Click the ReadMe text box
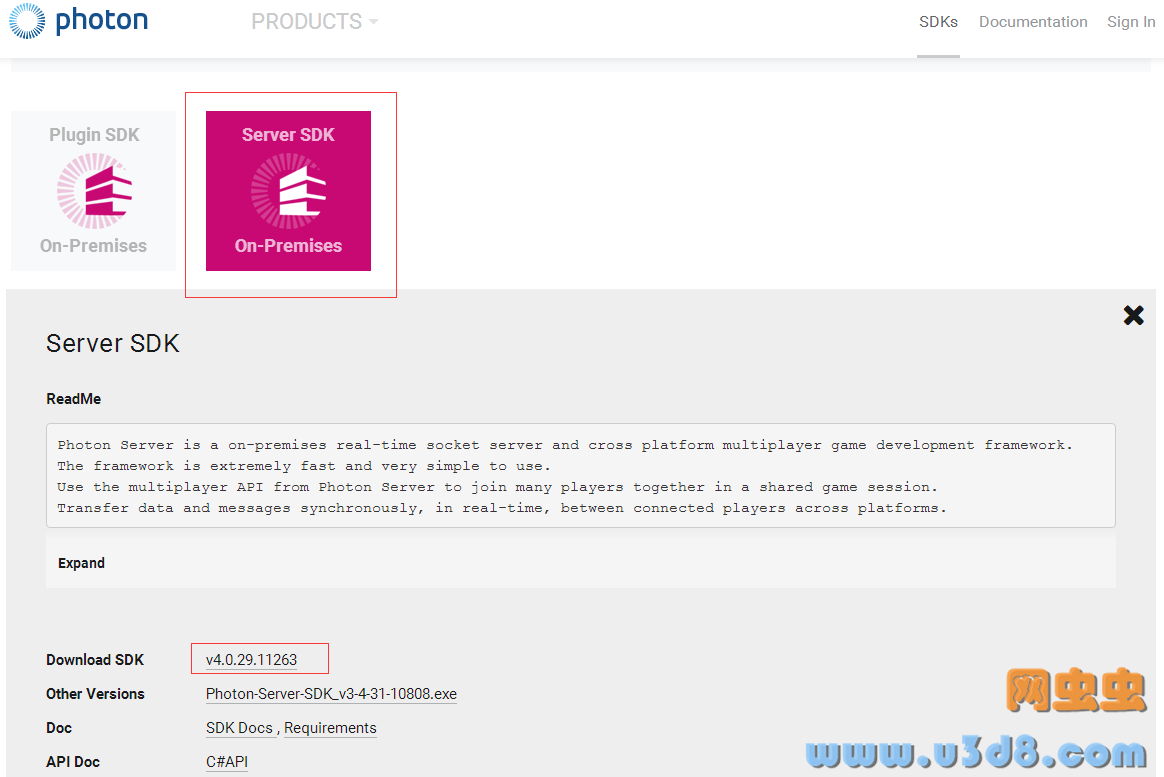The height and width of the screenshot is (777, 1164). [581, 476]
